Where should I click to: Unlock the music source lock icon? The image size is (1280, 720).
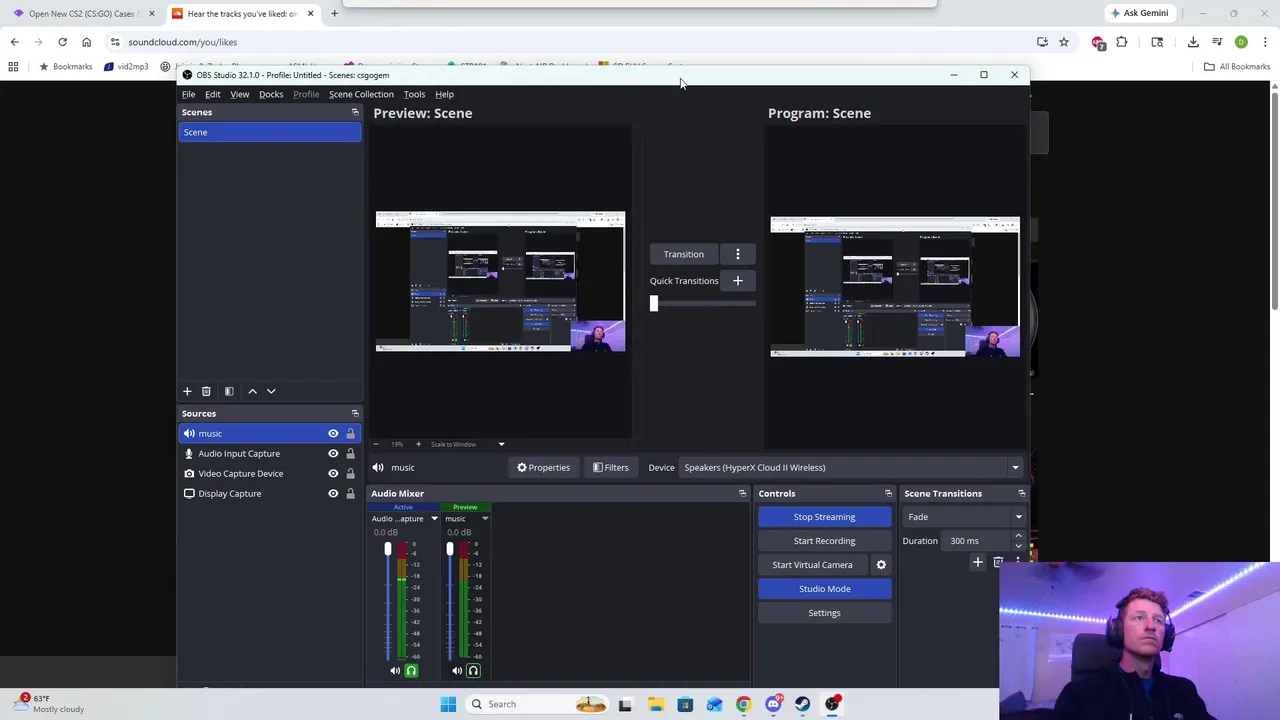coord(350,434)
